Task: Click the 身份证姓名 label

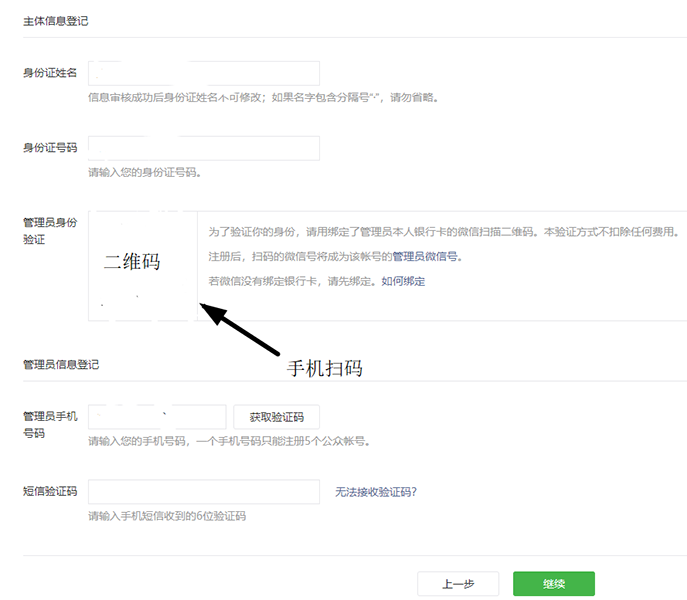Action: [x=50, y=73]
